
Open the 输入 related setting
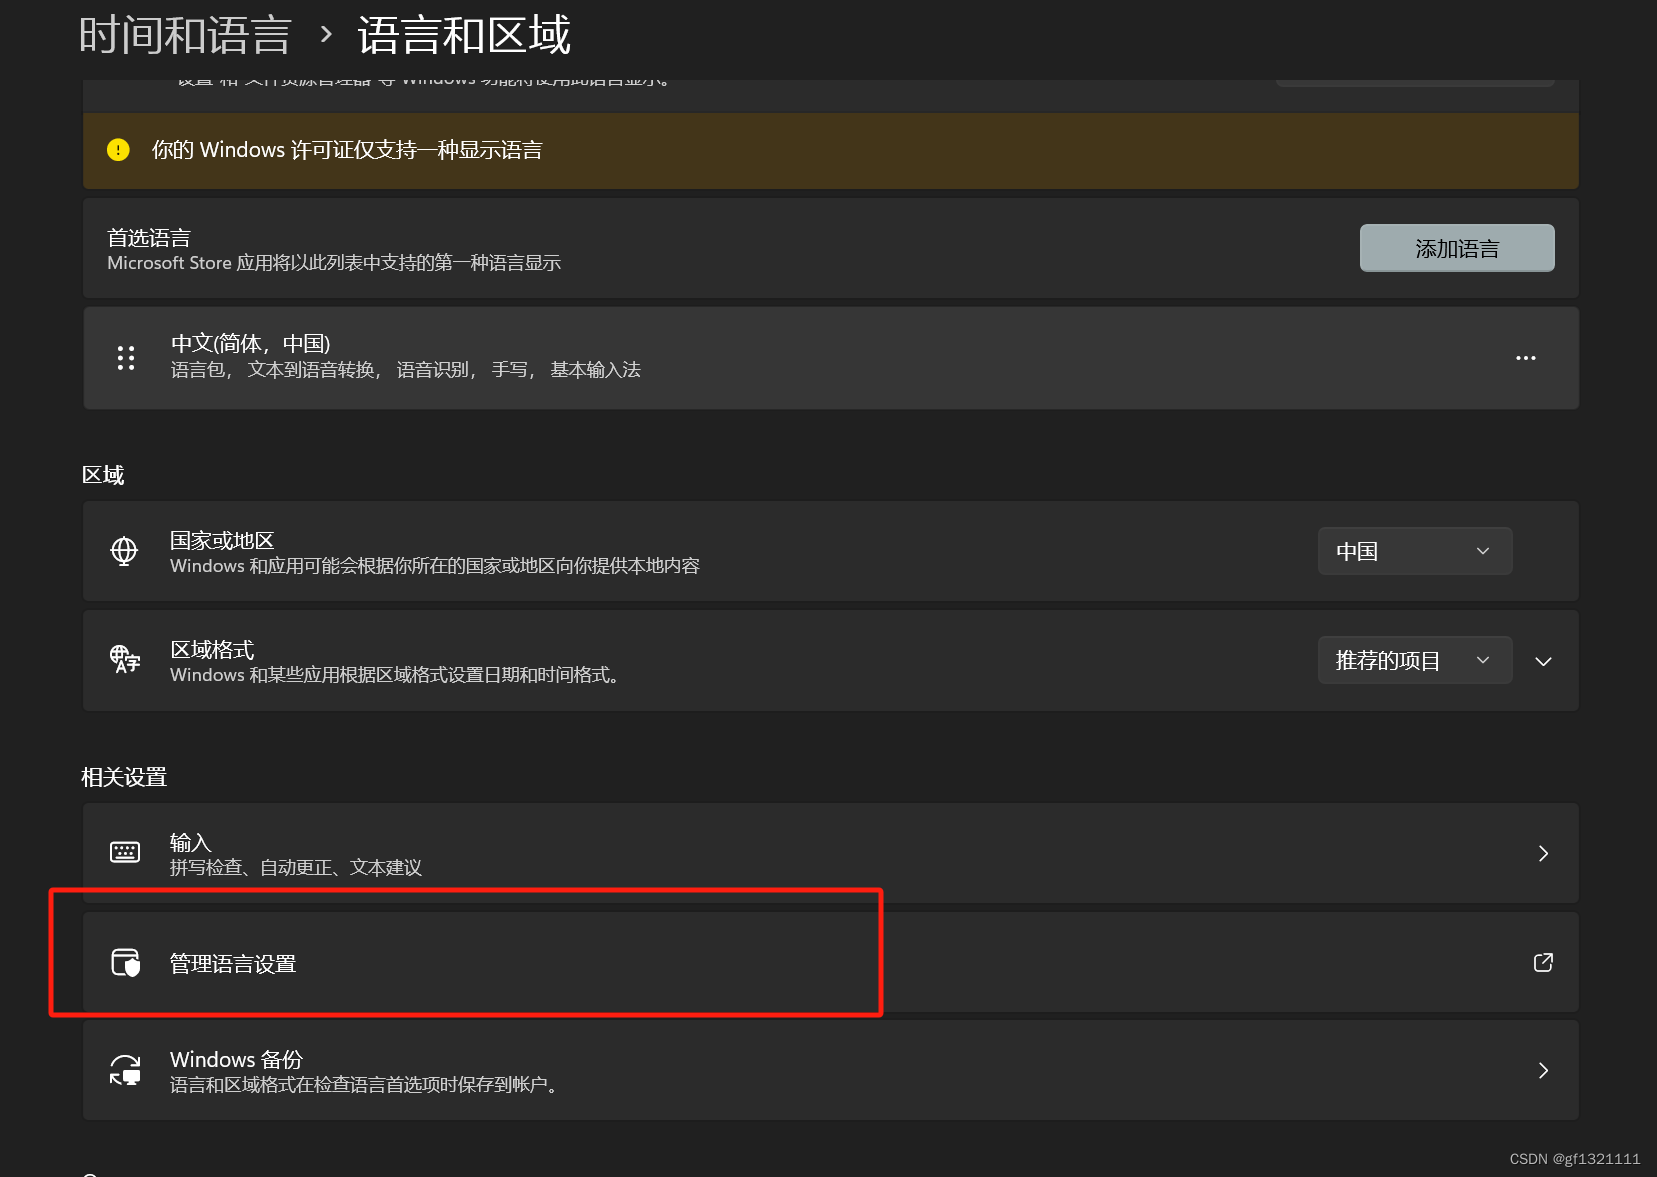tap(830, 853)
